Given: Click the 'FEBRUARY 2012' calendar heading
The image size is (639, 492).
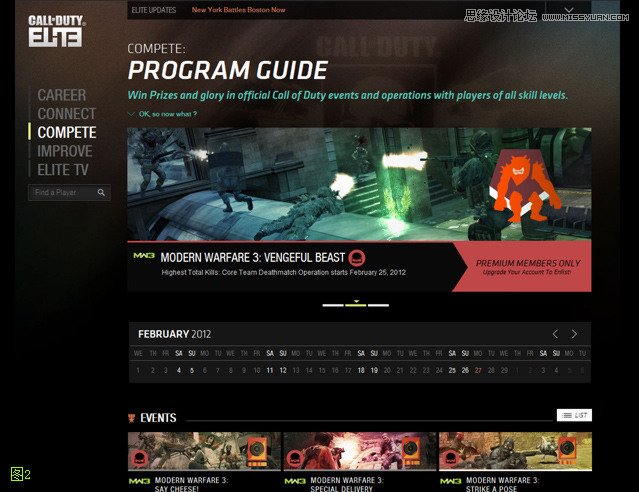Looking at the screenshot, I should point(174,334).
